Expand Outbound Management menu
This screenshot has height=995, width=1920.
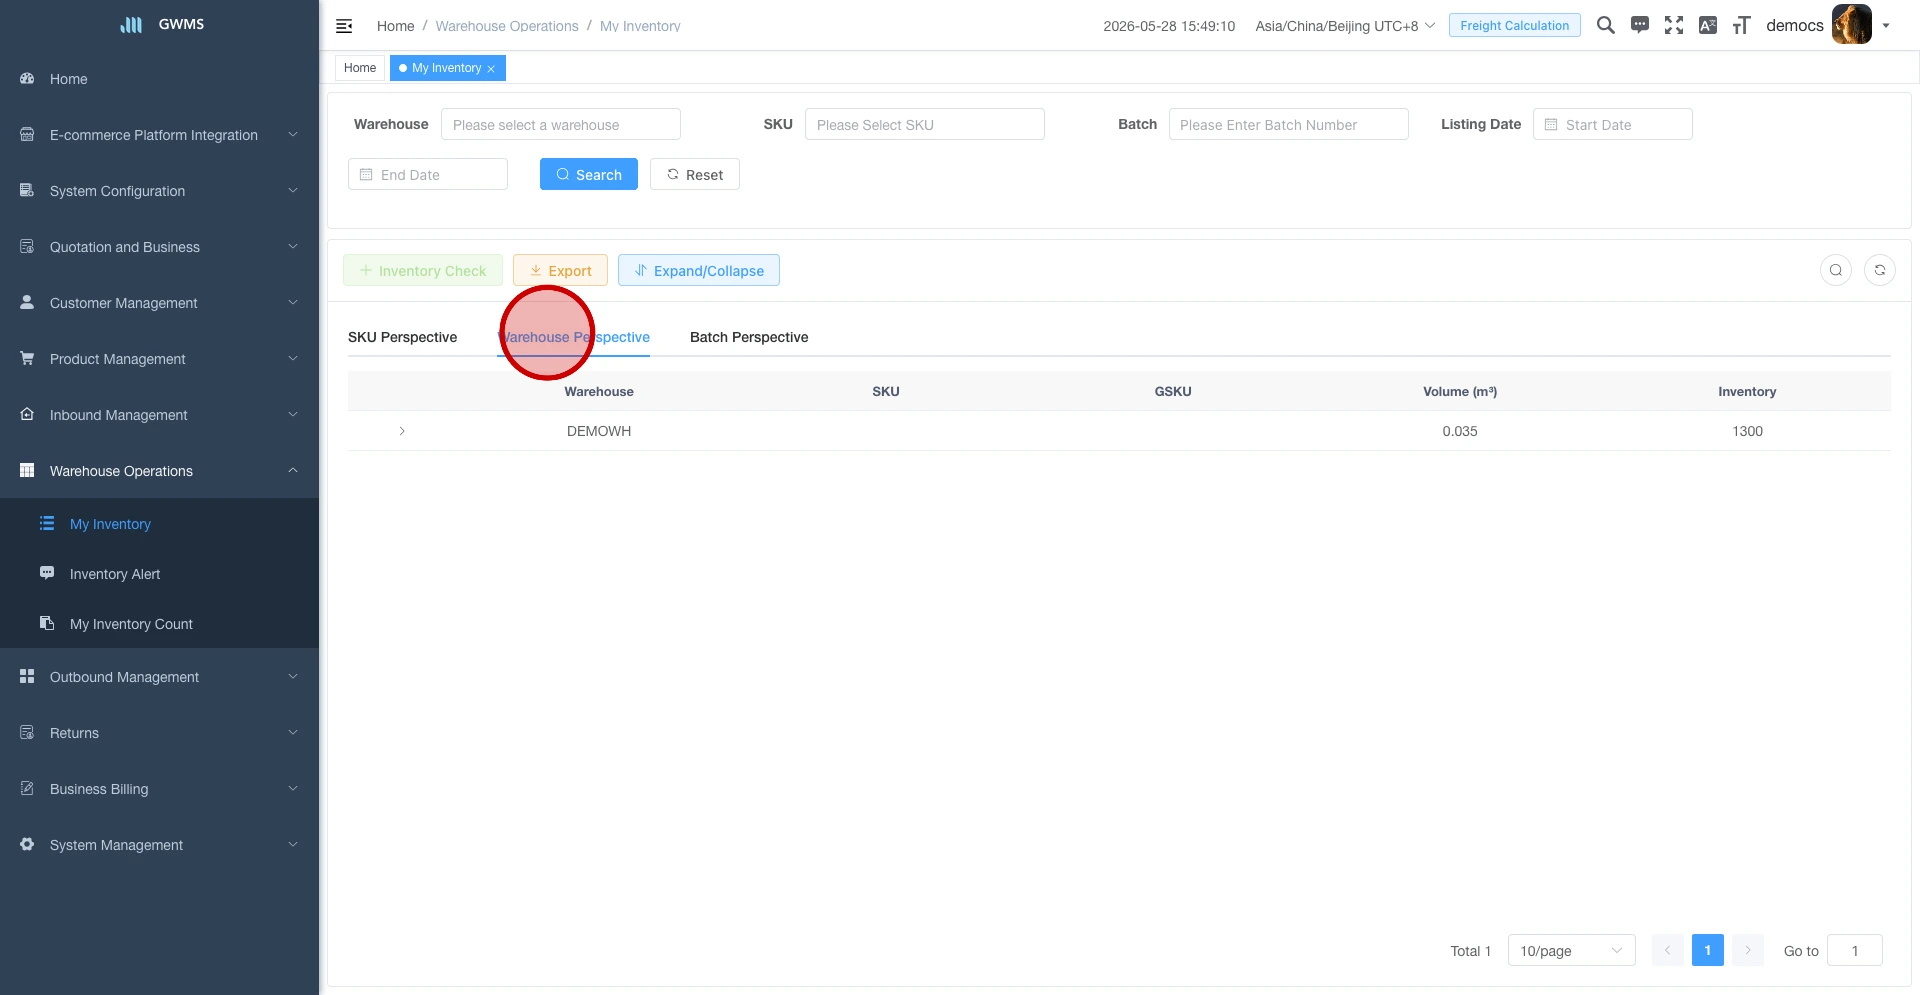159,677
